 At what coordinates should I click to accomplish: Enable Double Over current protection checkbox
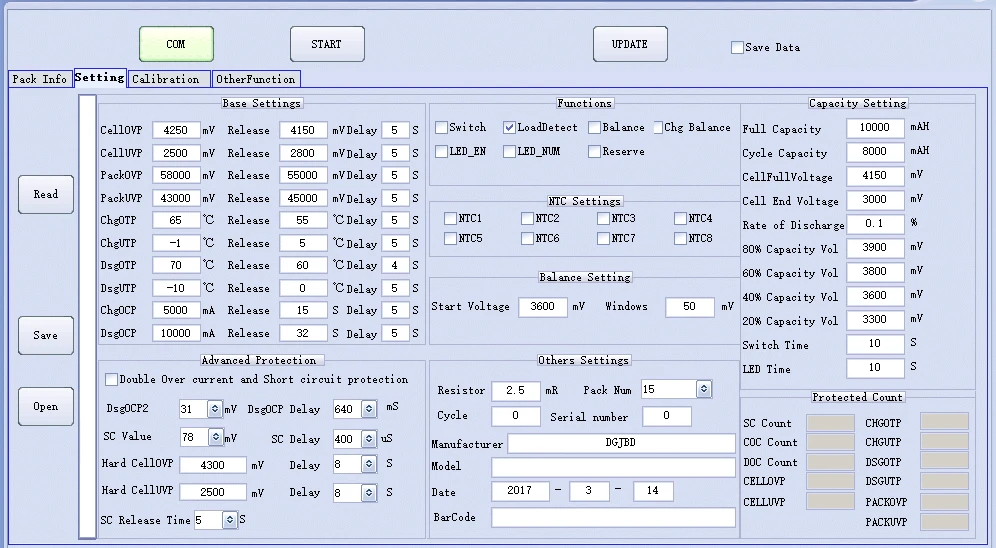pos(112,380)
